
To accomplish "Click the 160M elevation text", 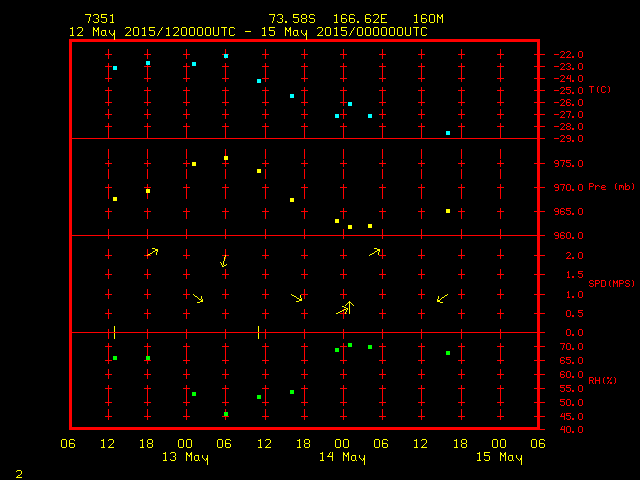I will coord(427,19).
